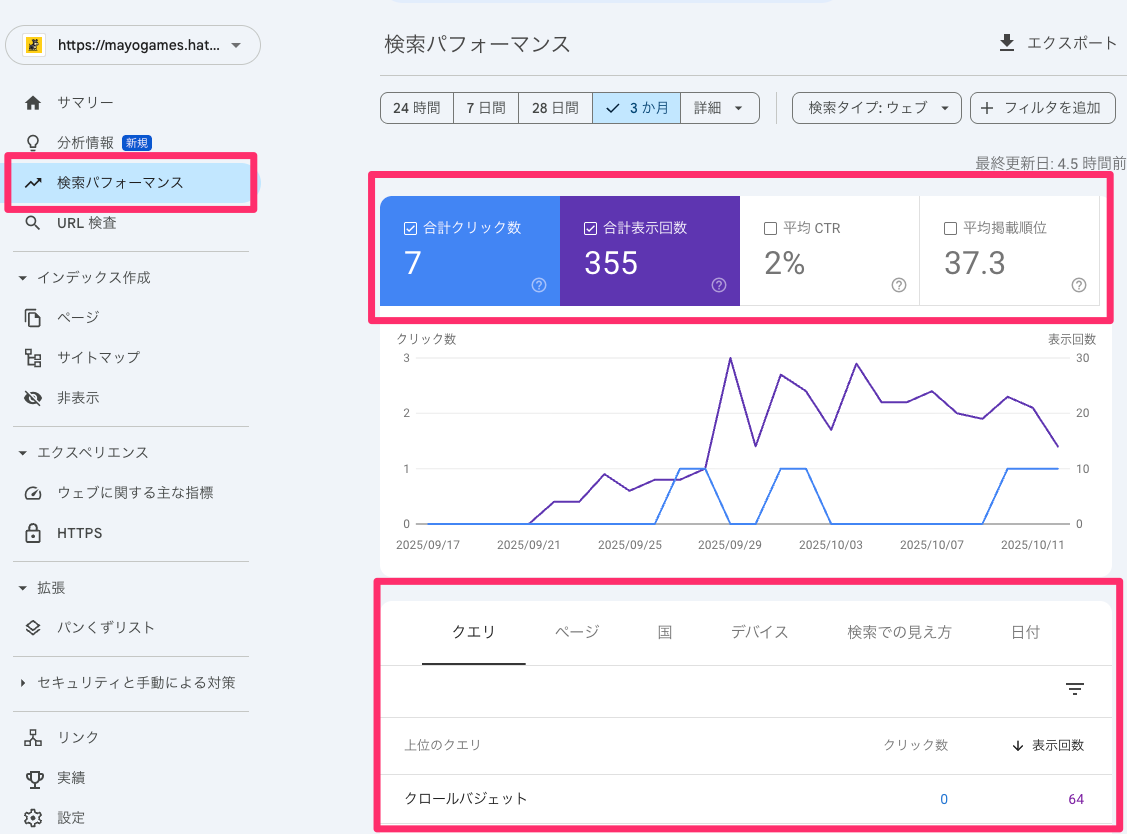Image resolution: width=1127 pixels, height=834 pixels.
Task: Click the home icon beside サマリー
Action: [x=33, y=103]
